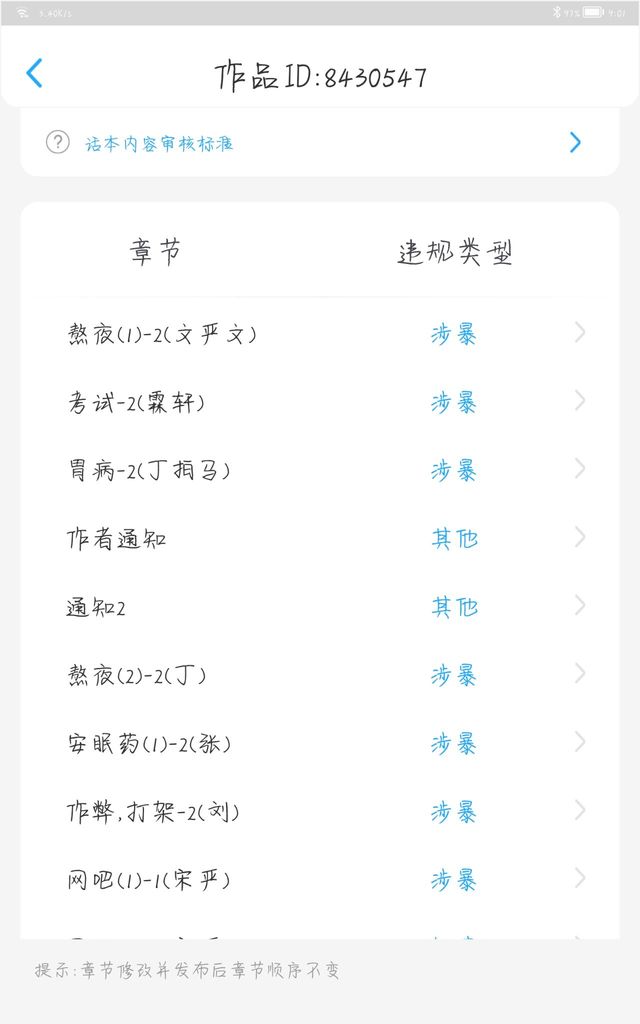Expand the 熬夜(1)-2(文严文) row chevron

click(x=580, y=333)
